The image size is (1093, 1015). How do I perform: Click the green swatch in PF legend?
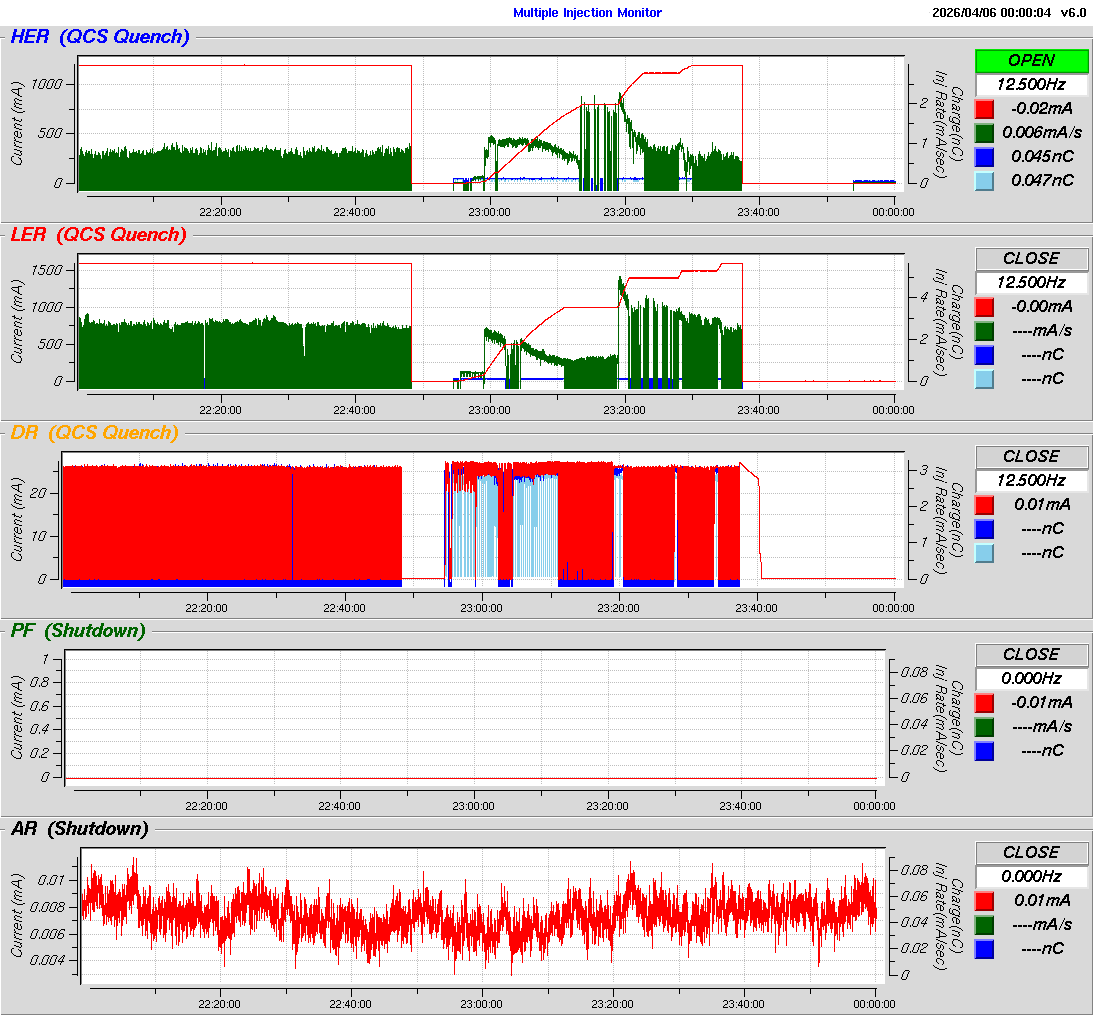[x=985, y=727]
